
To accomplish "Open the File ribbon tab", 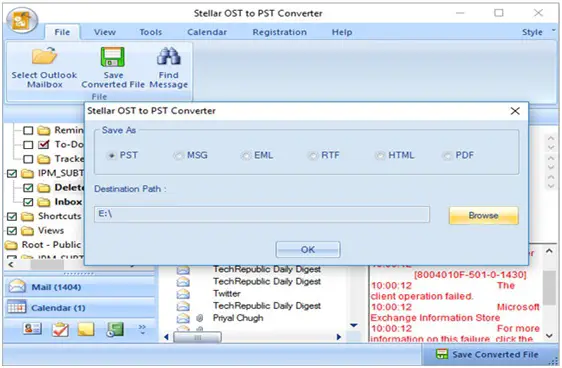I will [x=62, y=32].
